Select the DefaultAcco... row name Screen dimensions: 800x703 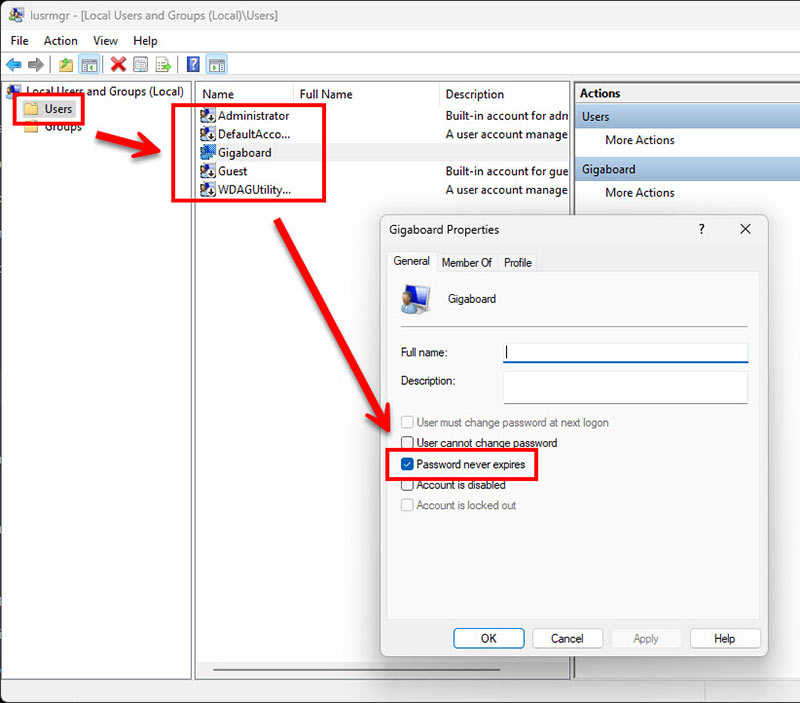coord(254,134)
